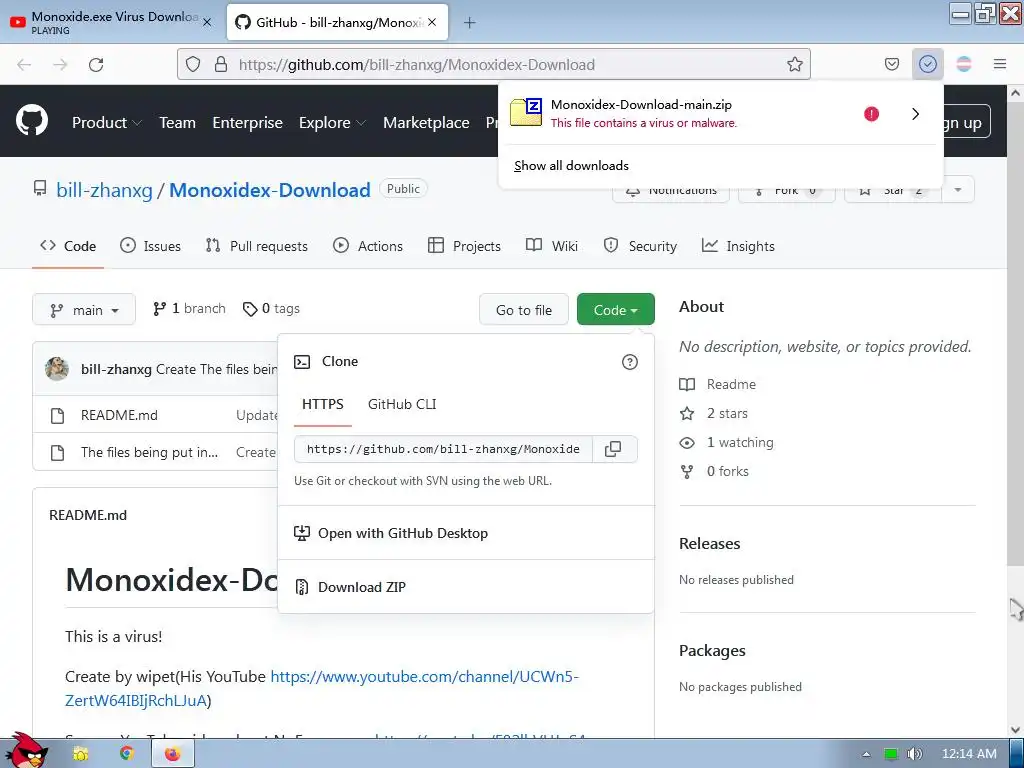Screen dimensions: 1024x768
Task: Toggle the green Code dropdown button
Action: pyautogui.click(x=615, y=310)
